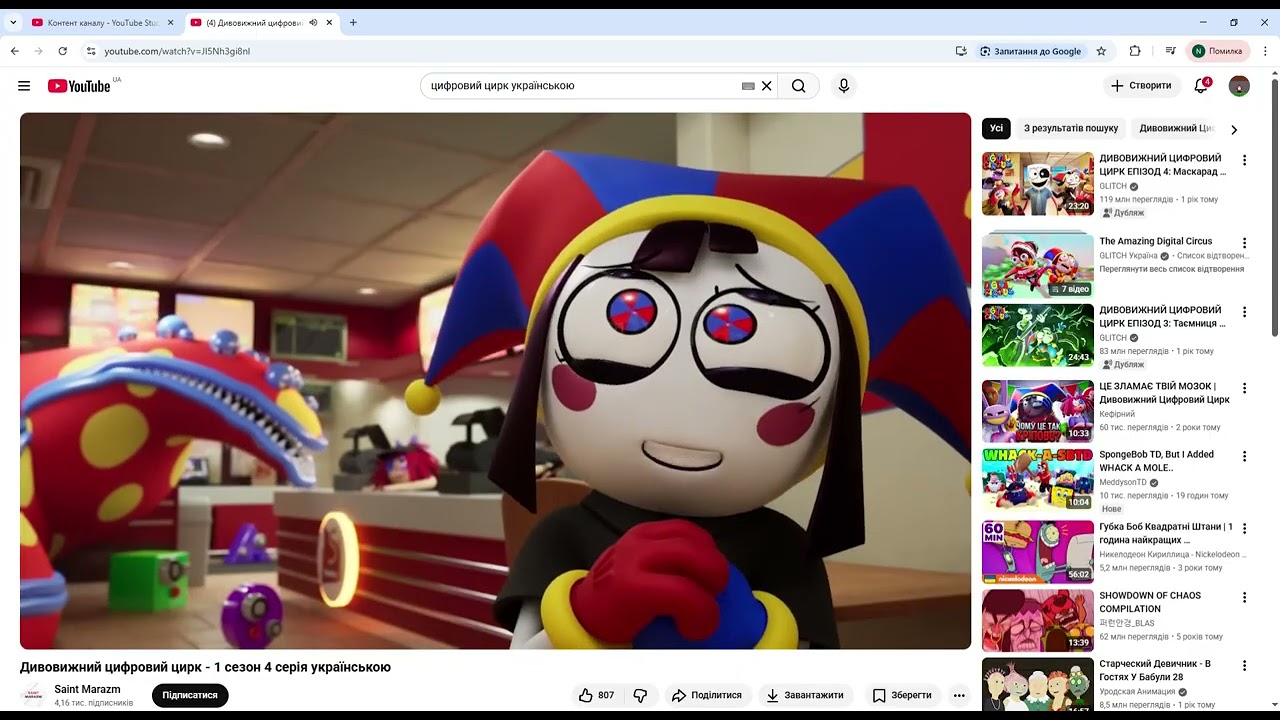
Task: Open the ЕПІЗОД 4: Маскарад thumbnail
Action: click(1038, 184)
